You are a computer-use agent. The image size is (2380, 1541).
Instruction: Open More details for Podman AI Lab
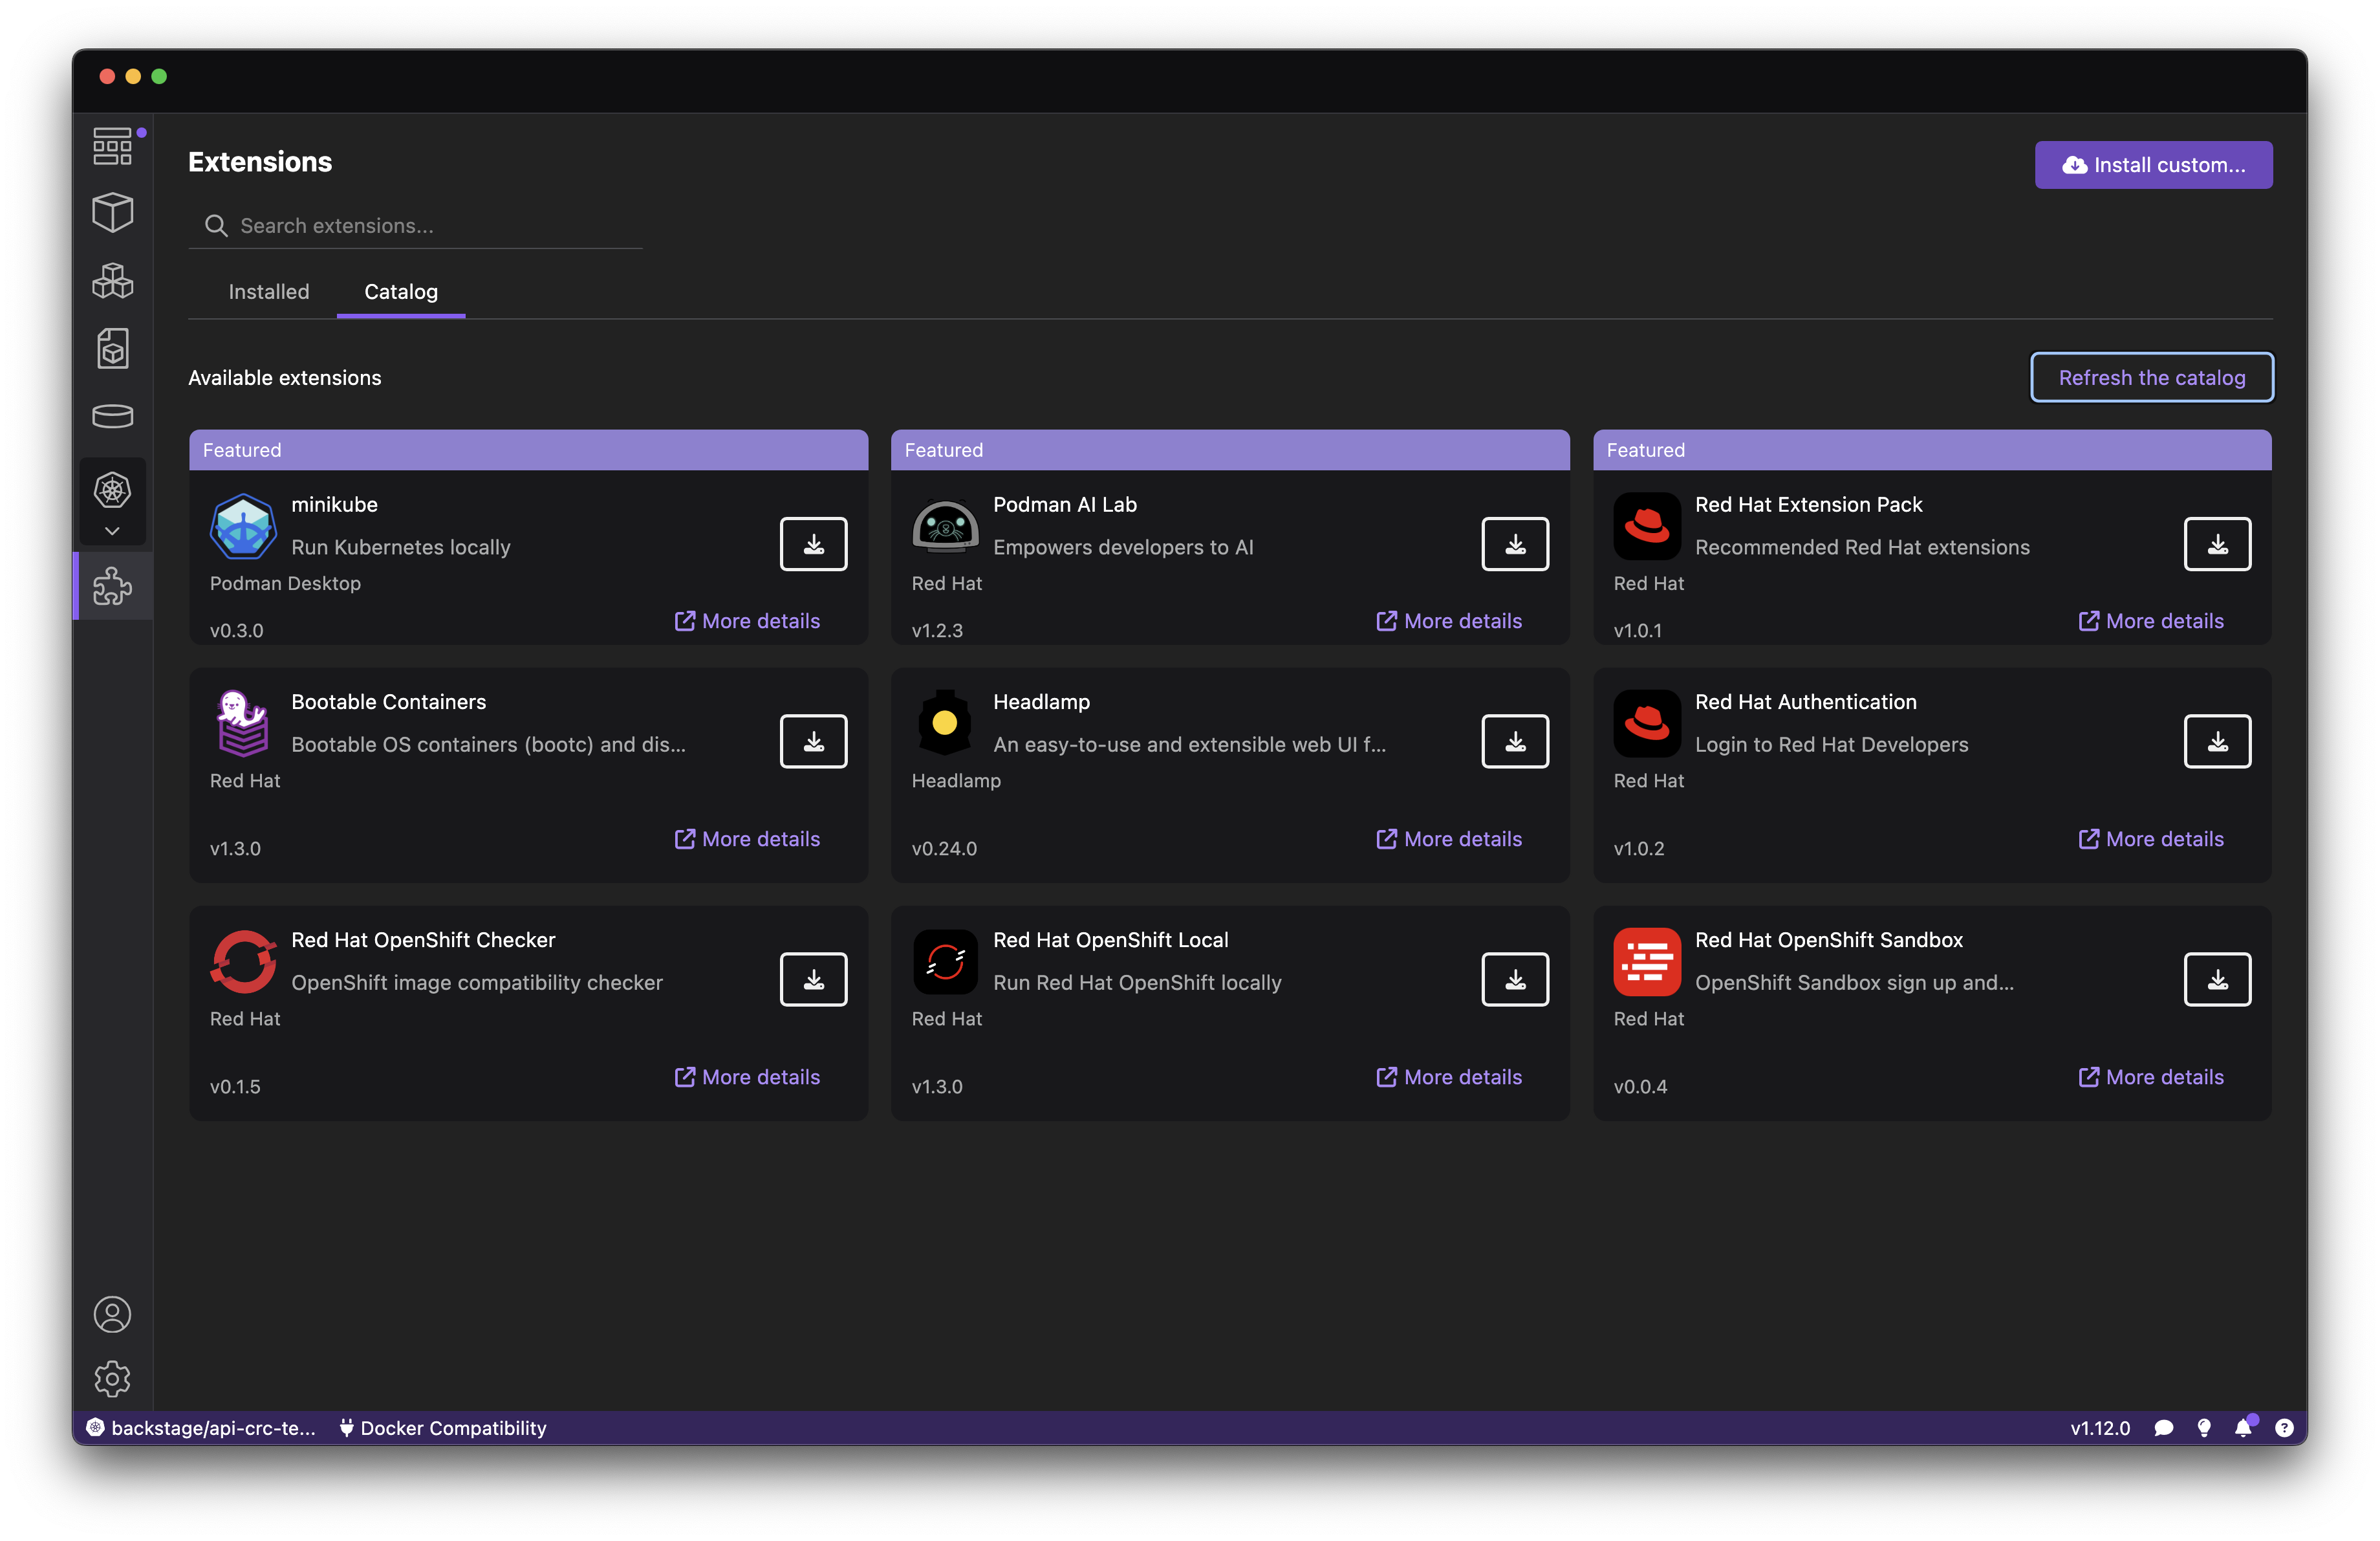point(1450,621)
